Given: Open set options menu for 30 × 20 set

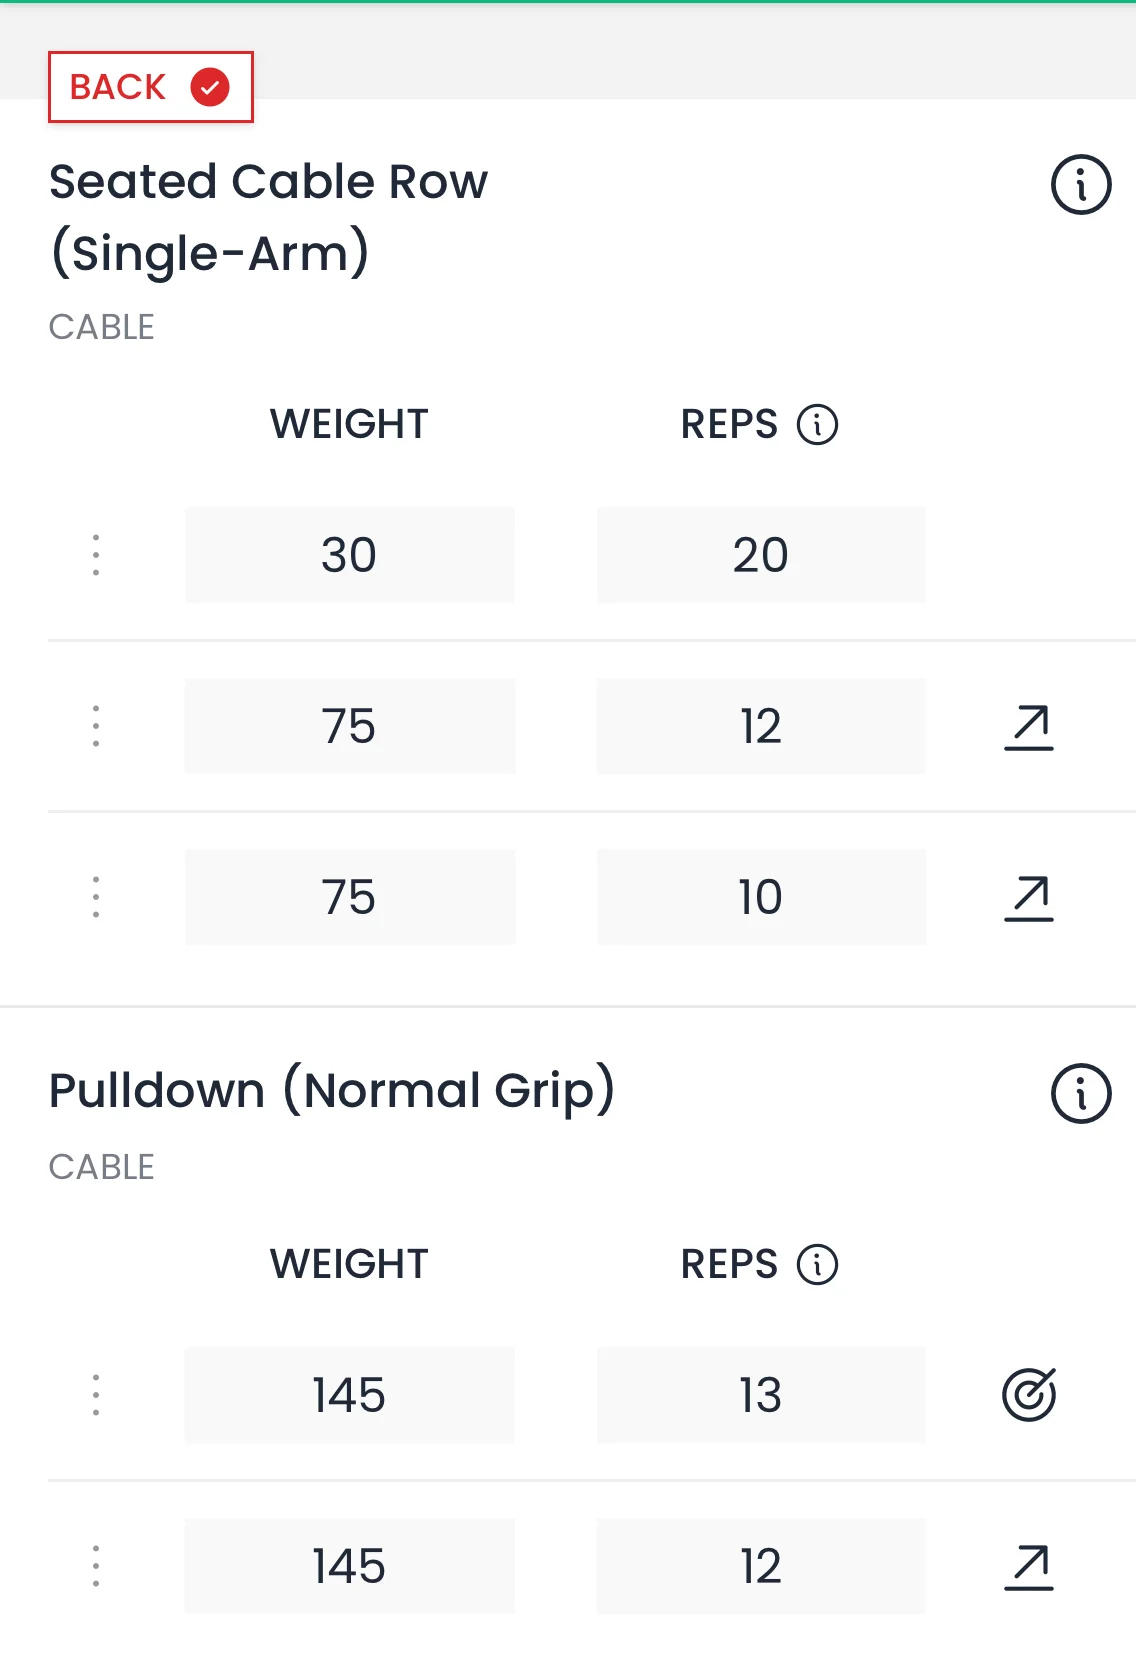Looking at the screenshot, I should (x=96, y=555).
